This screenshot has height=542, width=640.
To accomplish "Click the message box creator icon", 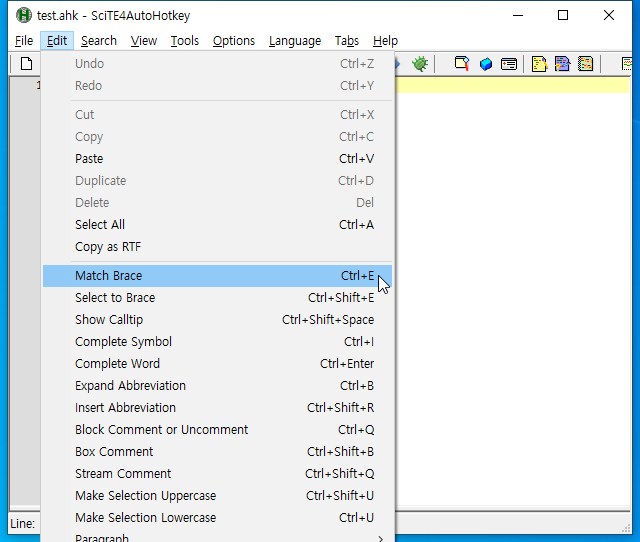I will click(x=509, y=64).
